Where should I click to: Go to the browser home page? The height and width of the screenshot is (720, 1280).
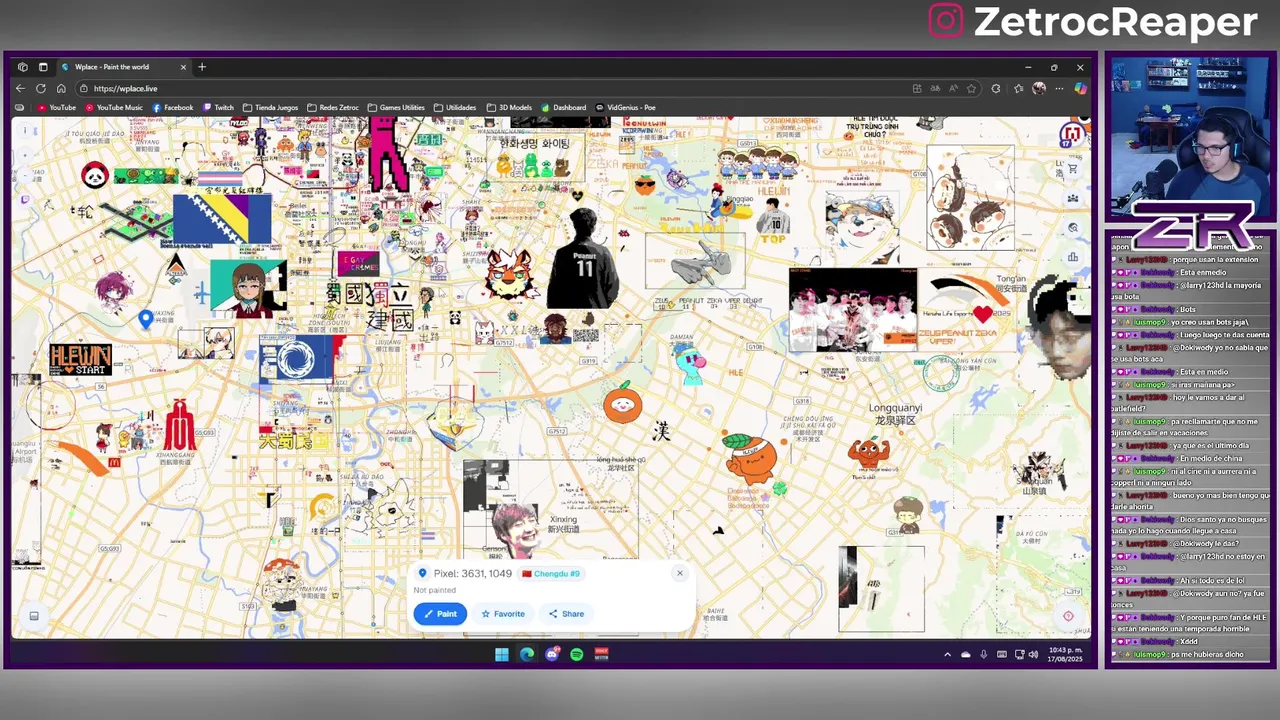61,88
